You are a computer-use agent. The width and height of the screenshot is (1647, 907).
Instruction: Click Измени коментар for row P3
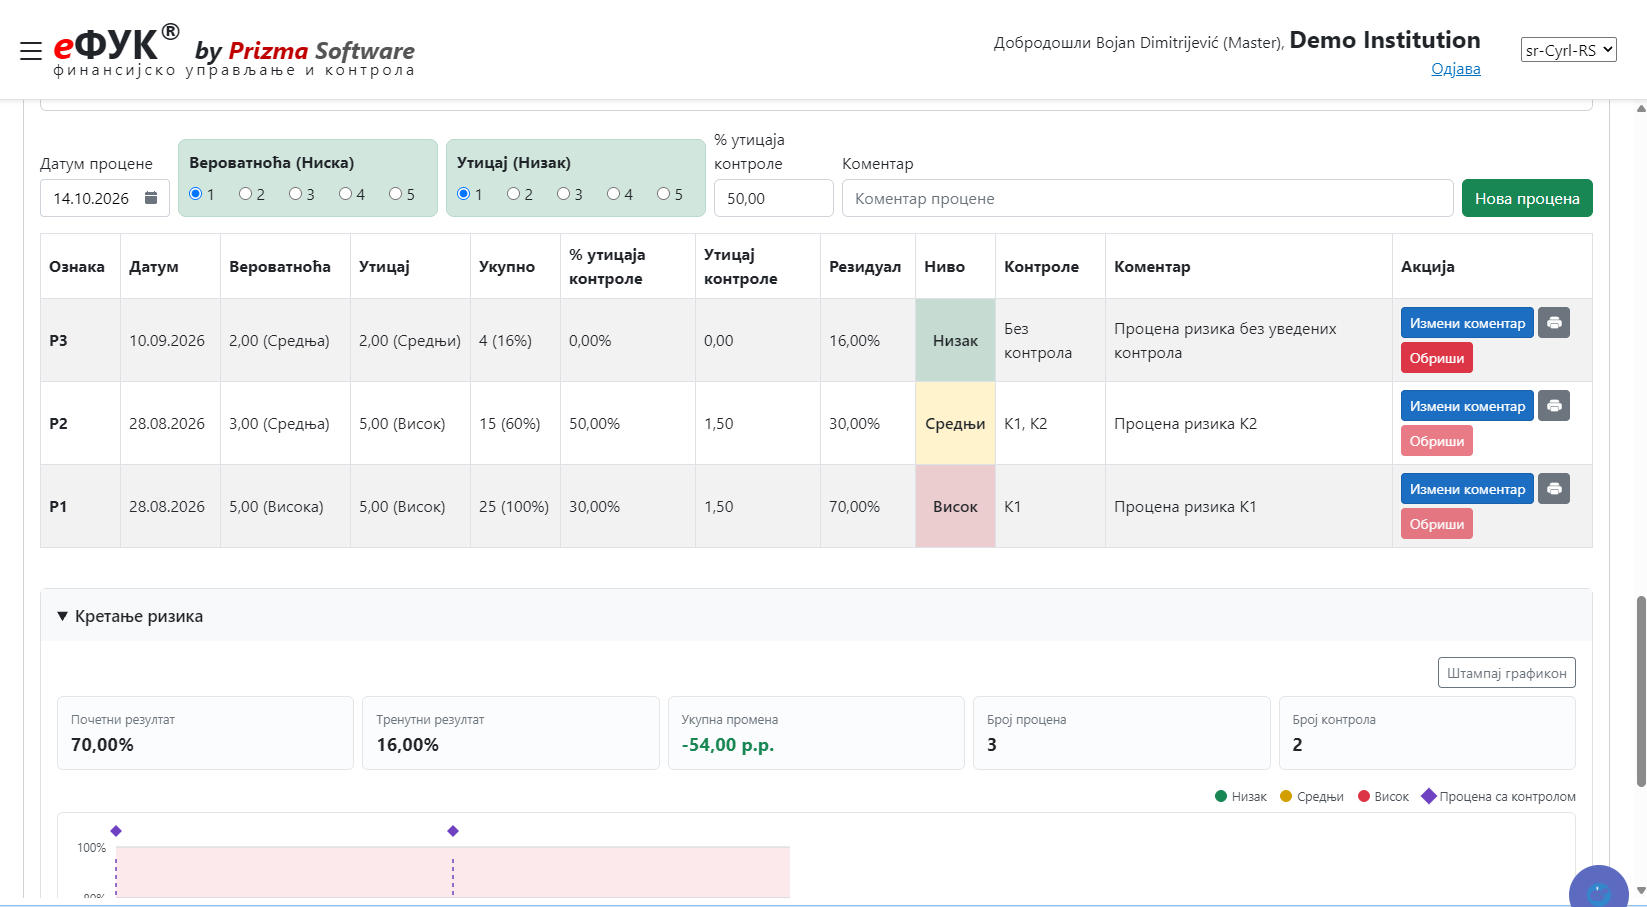1467,323
